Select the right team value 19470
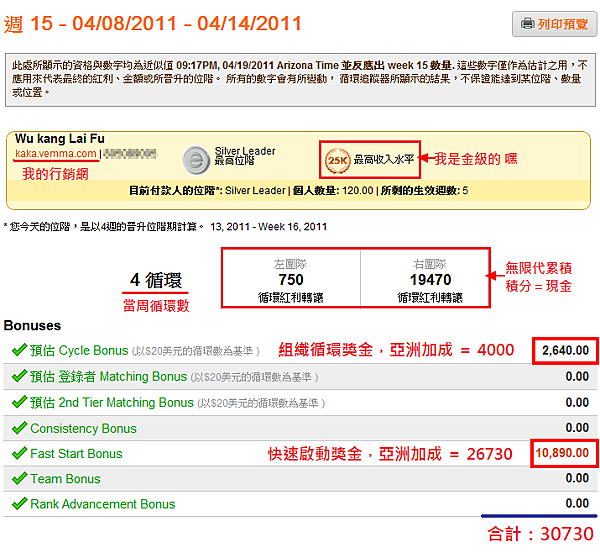 [x=430, y=280]
